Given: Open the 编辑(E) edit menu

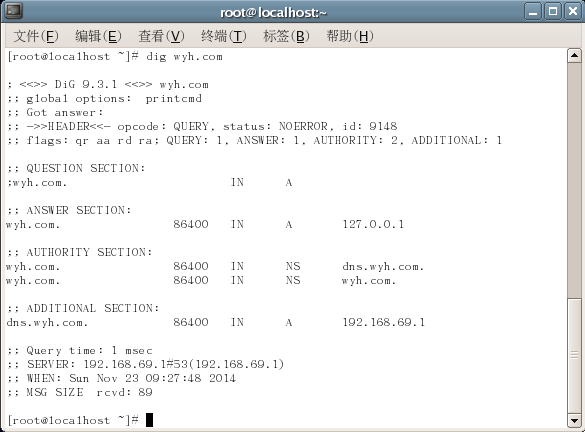Looking at the screenshot, I should (98, 36).
